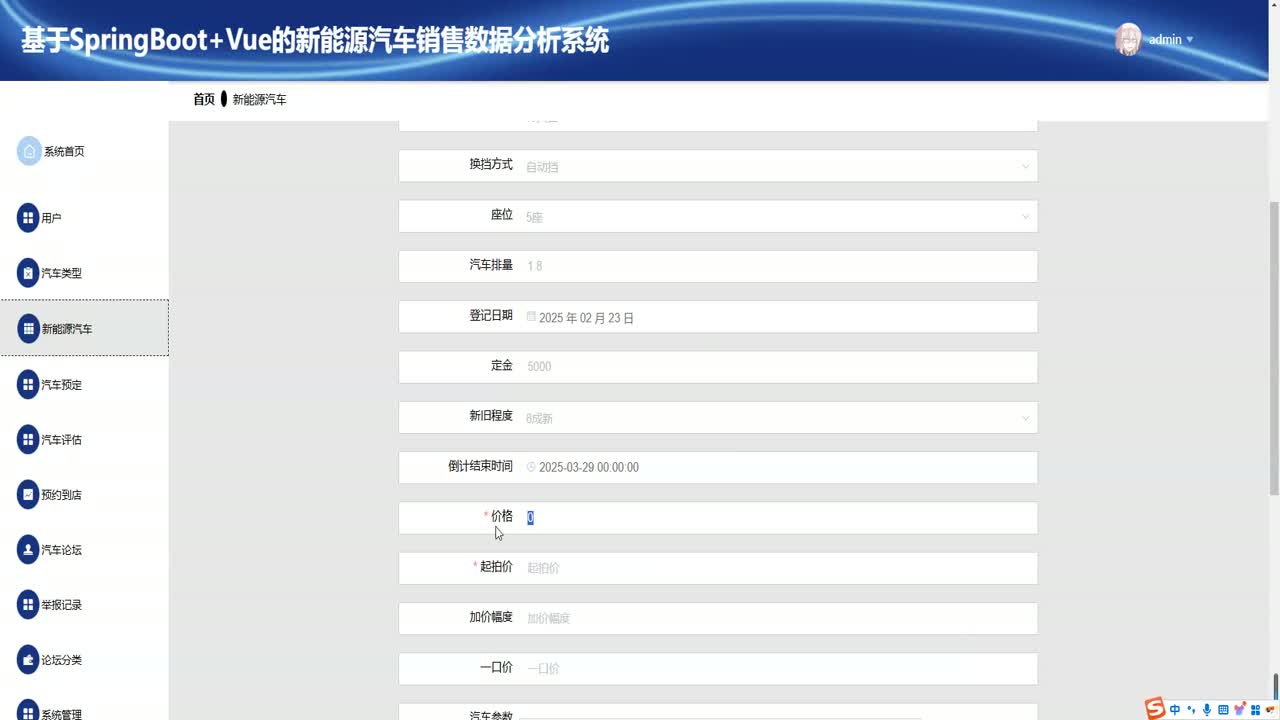This screenshot has height=720, width=1280.
Task: Click 新能源汽车 breadcrumb text
Action: point(260,100)
